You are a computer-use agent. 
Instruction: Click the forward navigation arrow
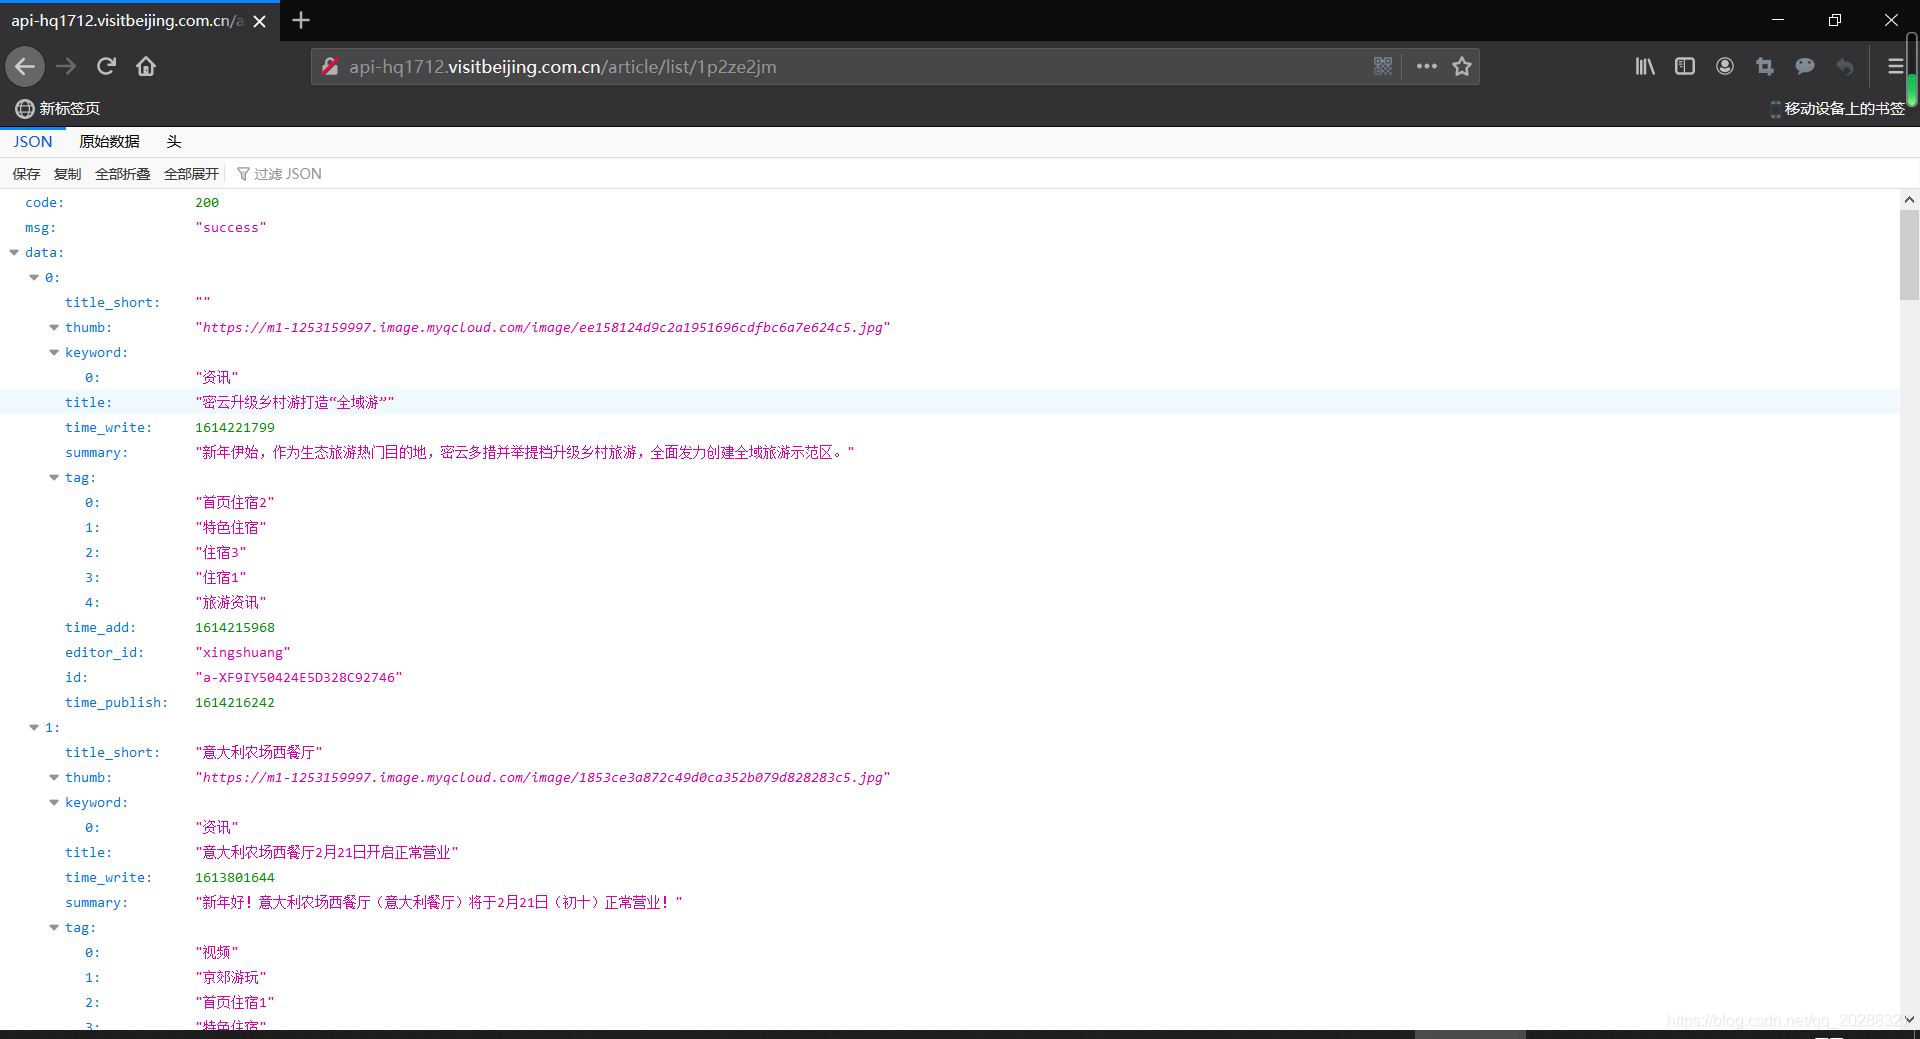click(66, 67)
